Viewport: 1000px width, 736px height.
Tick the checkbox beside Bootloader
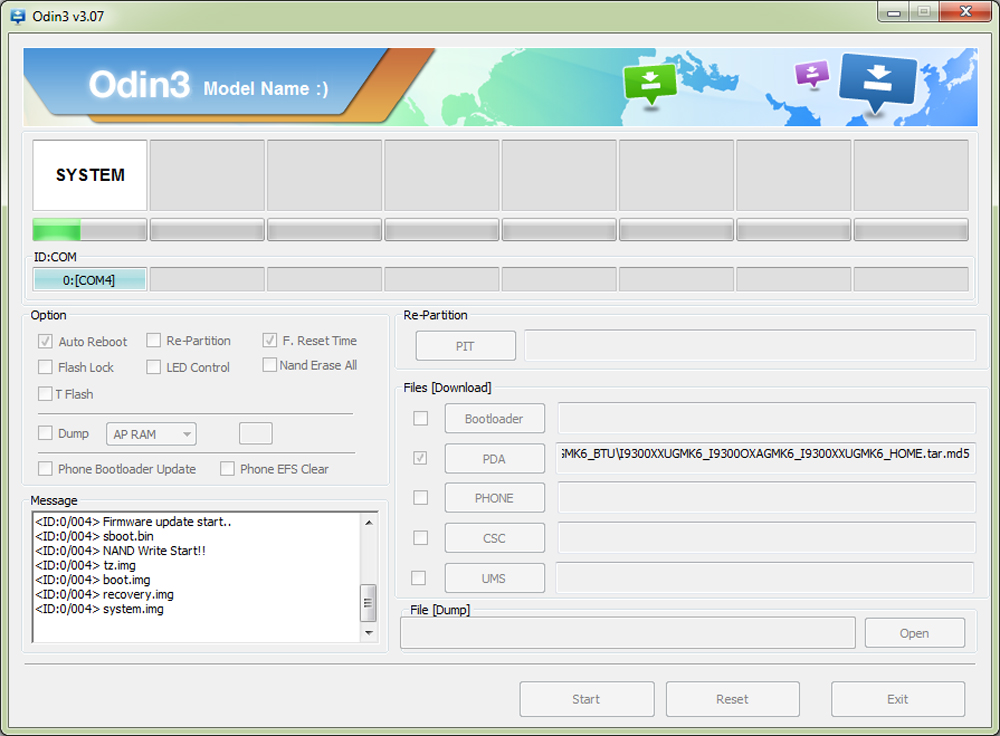(420, 418)
